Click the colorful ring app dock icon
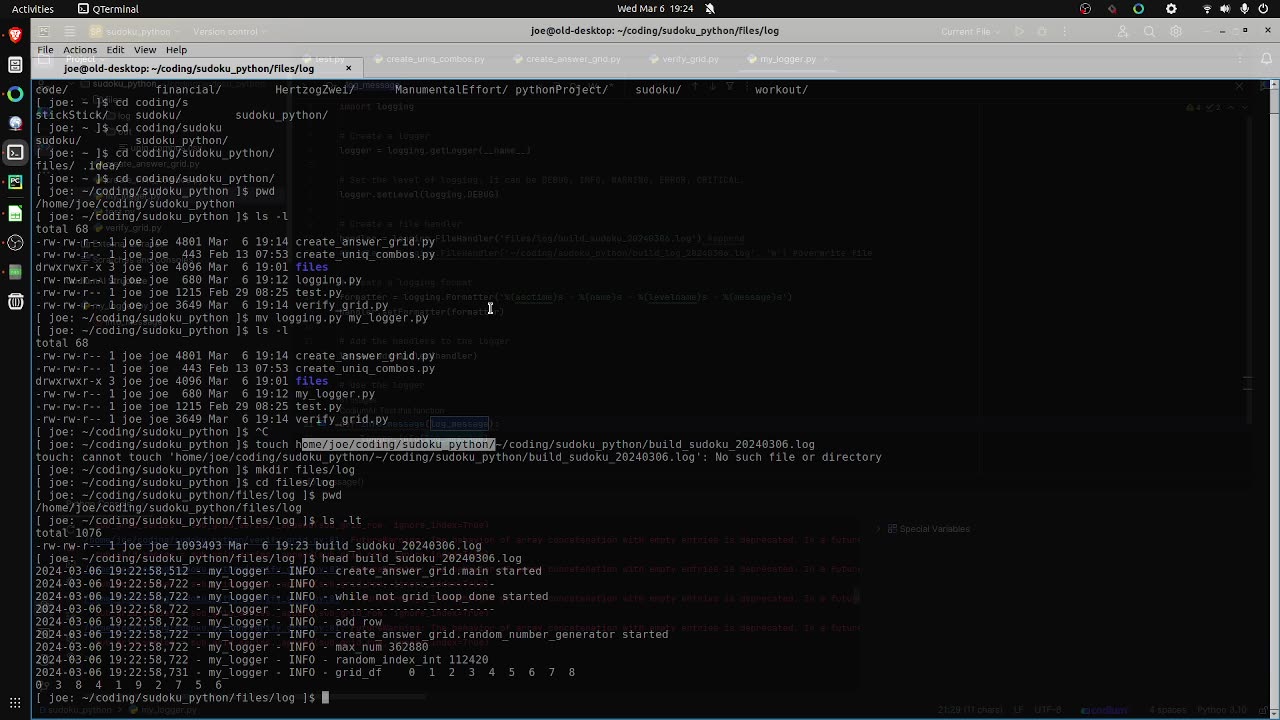Image resolution: width=1280 pixels, height=720 pixels. click(x=15, y=94)
